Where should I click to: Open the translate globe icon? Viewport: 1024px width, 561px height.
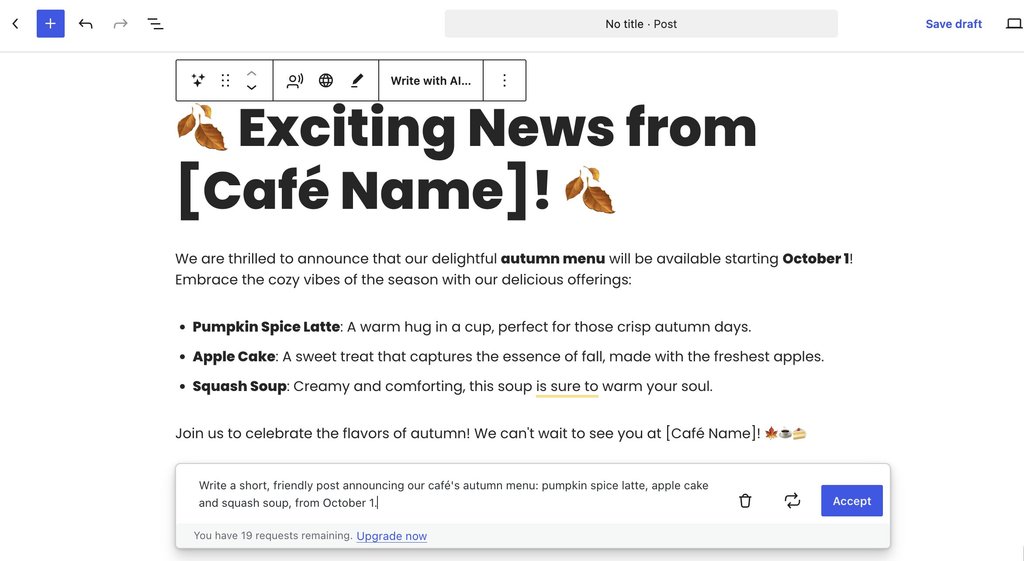click(326, 80)
